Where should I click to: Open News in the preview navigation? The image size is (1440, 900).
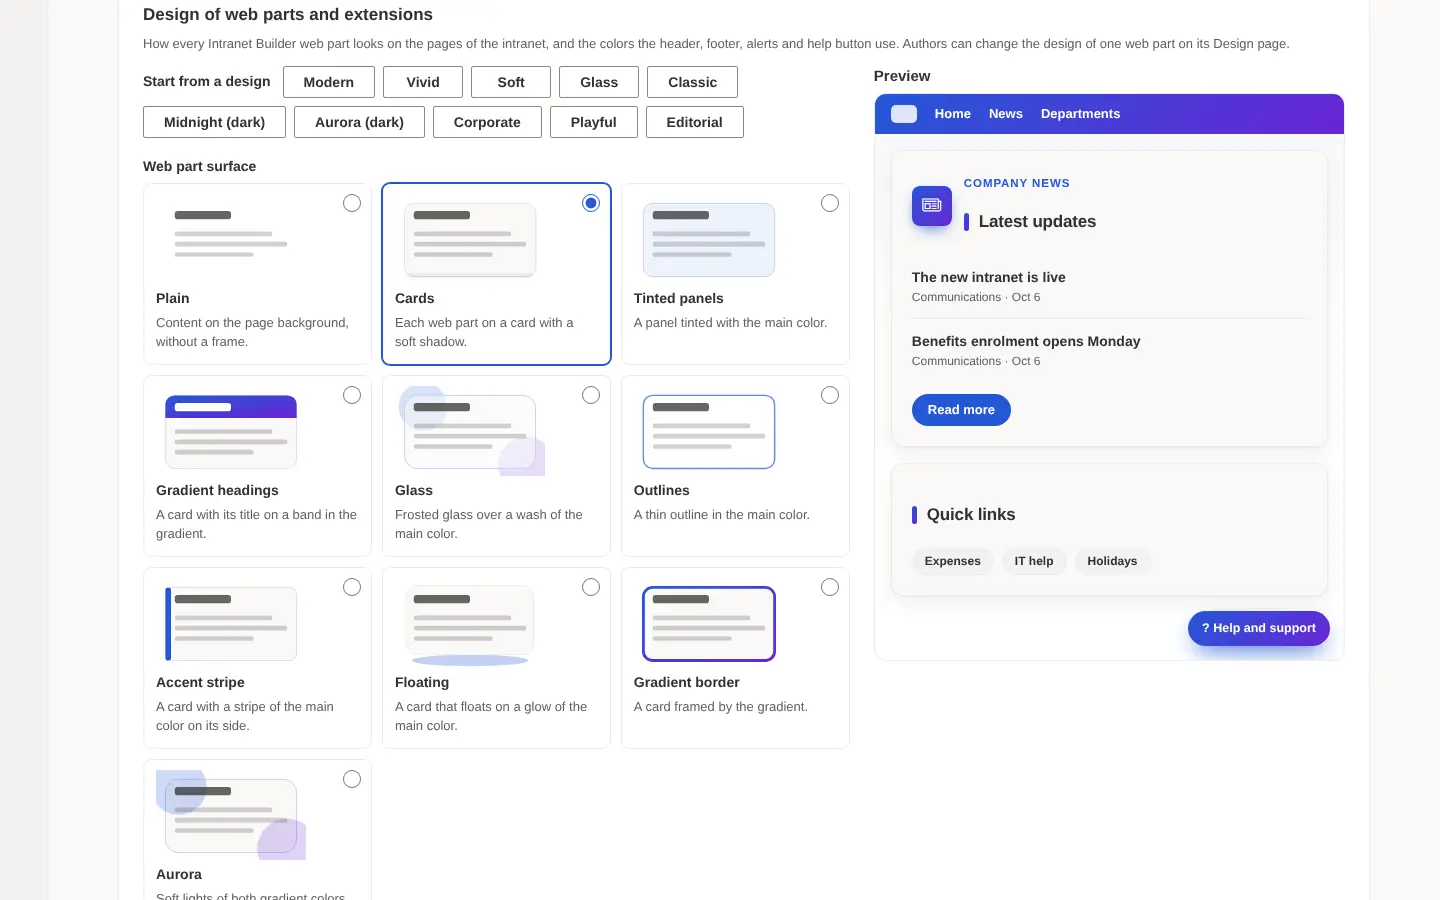click(1006, 114)
